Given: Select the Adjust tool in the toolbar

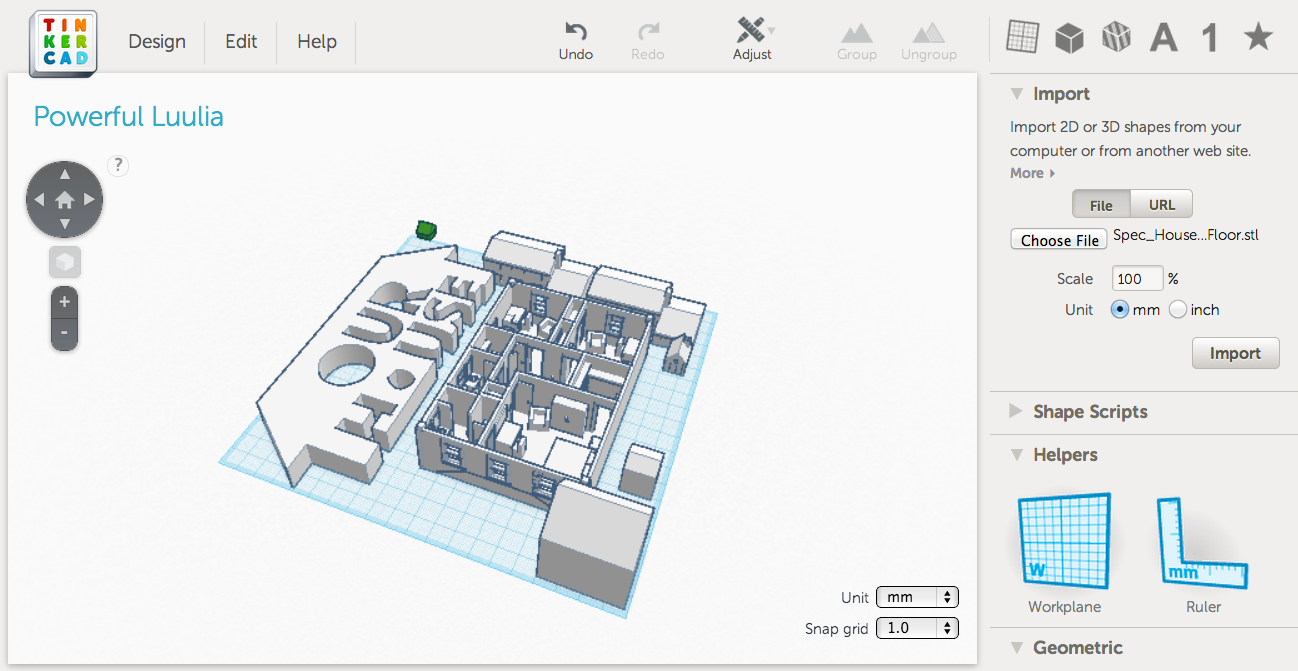Looking at the screenshot, I should 752,40.
